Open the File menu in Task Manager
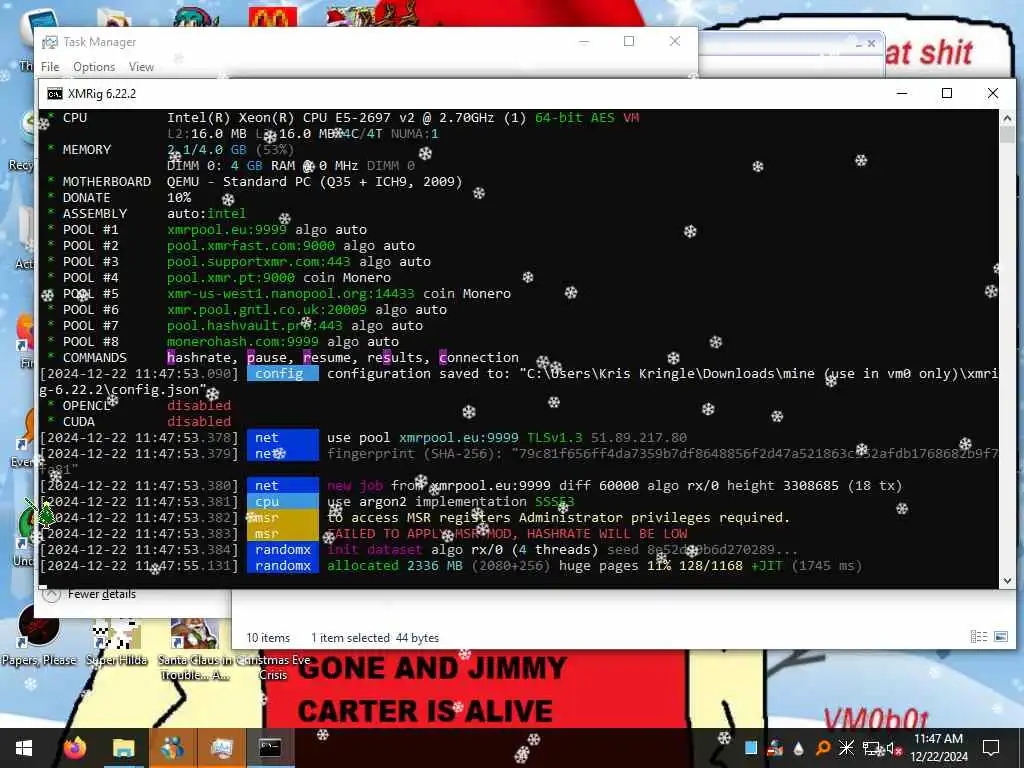1024x768 pixels. coord(50,67)
